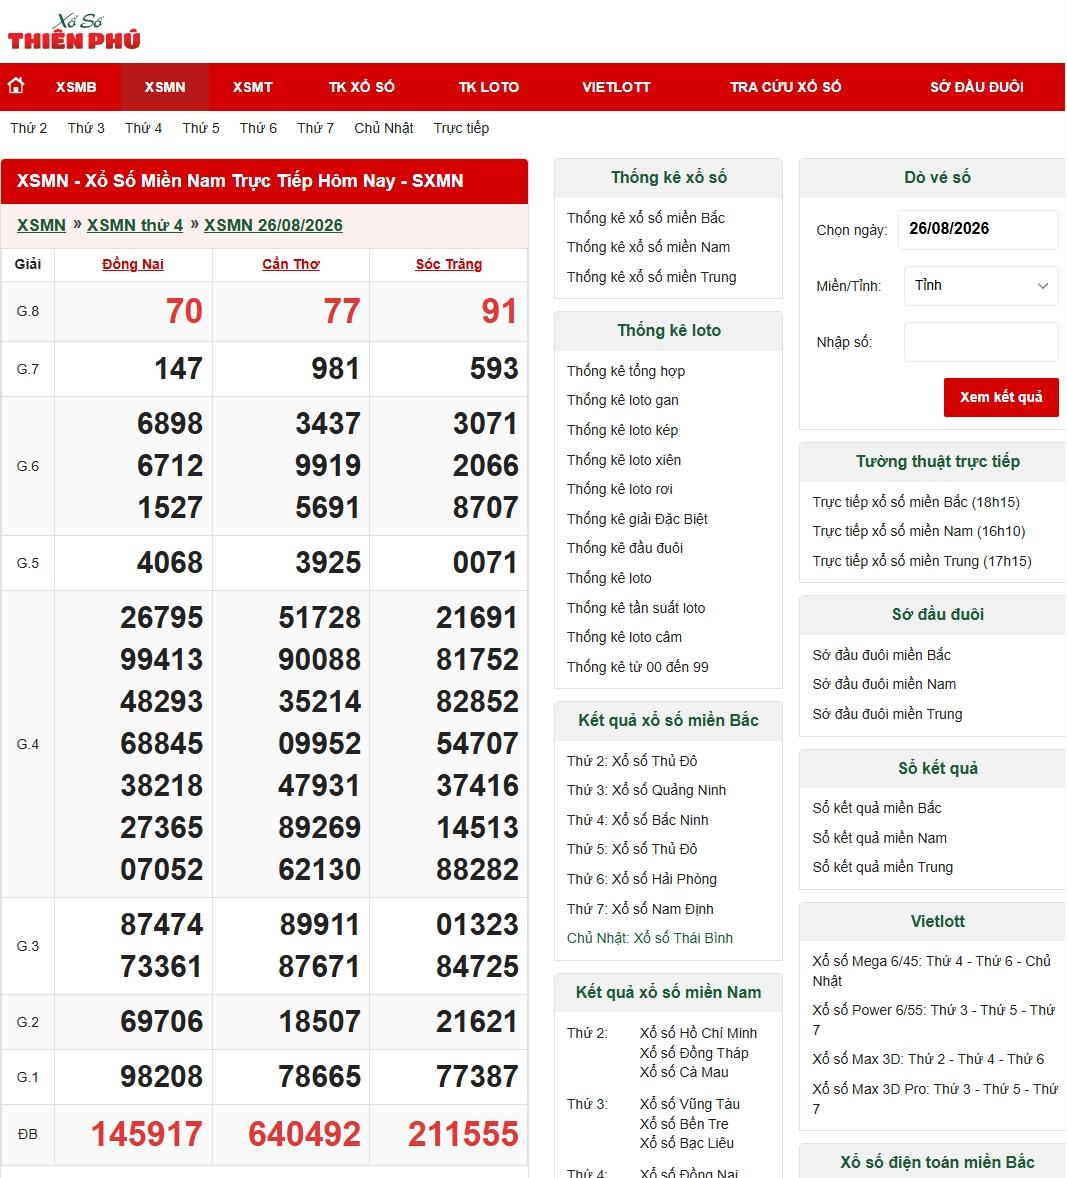Open Chủ Nhật: Xổ số Thái Bình link
Image resolution: width=1067 pixels, height=1178 pixels.
pyautogui.click(x=649, y=938)
